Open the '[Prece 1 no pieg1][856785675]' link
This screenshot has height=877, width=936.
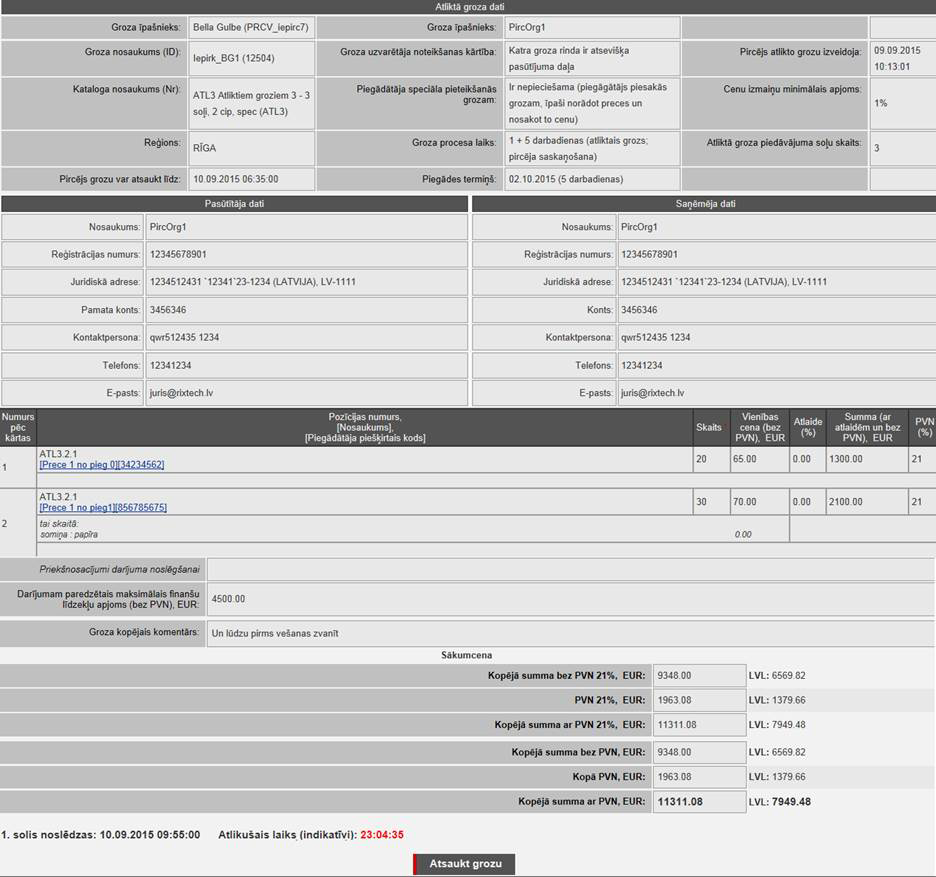[x=103, y=508]
